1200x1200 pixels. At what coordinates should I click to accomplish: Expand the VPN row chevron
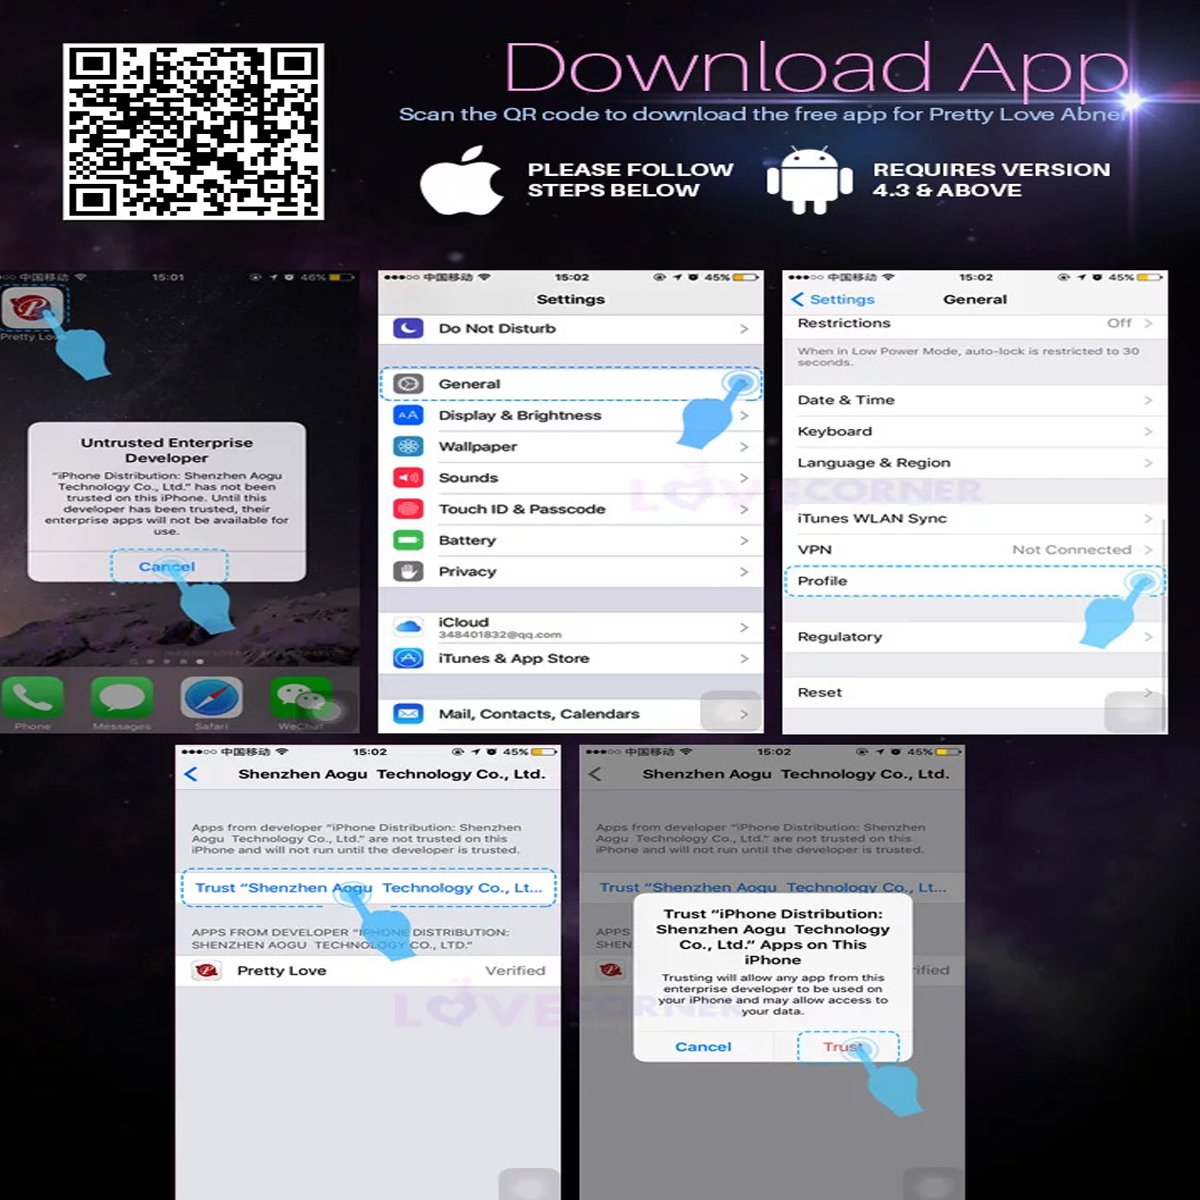click(x=1148, y=549)
